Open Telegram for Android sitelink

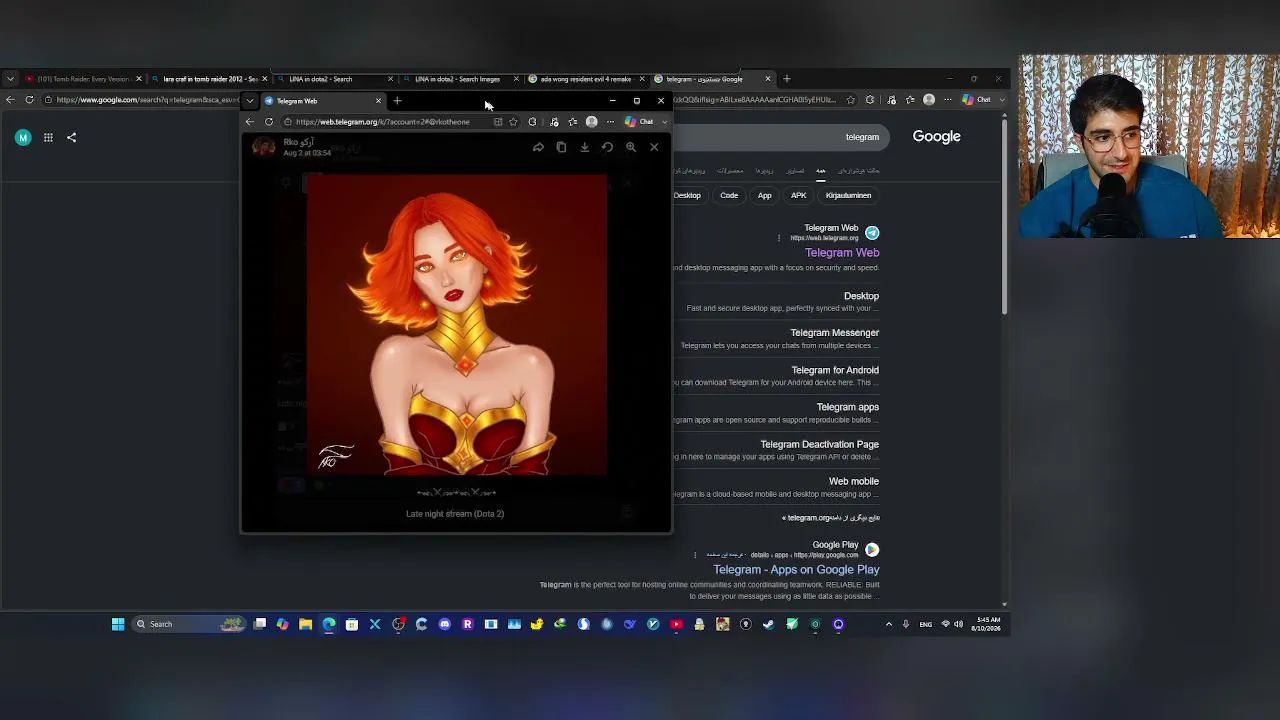pyautogui.click(x=835, y=370)
